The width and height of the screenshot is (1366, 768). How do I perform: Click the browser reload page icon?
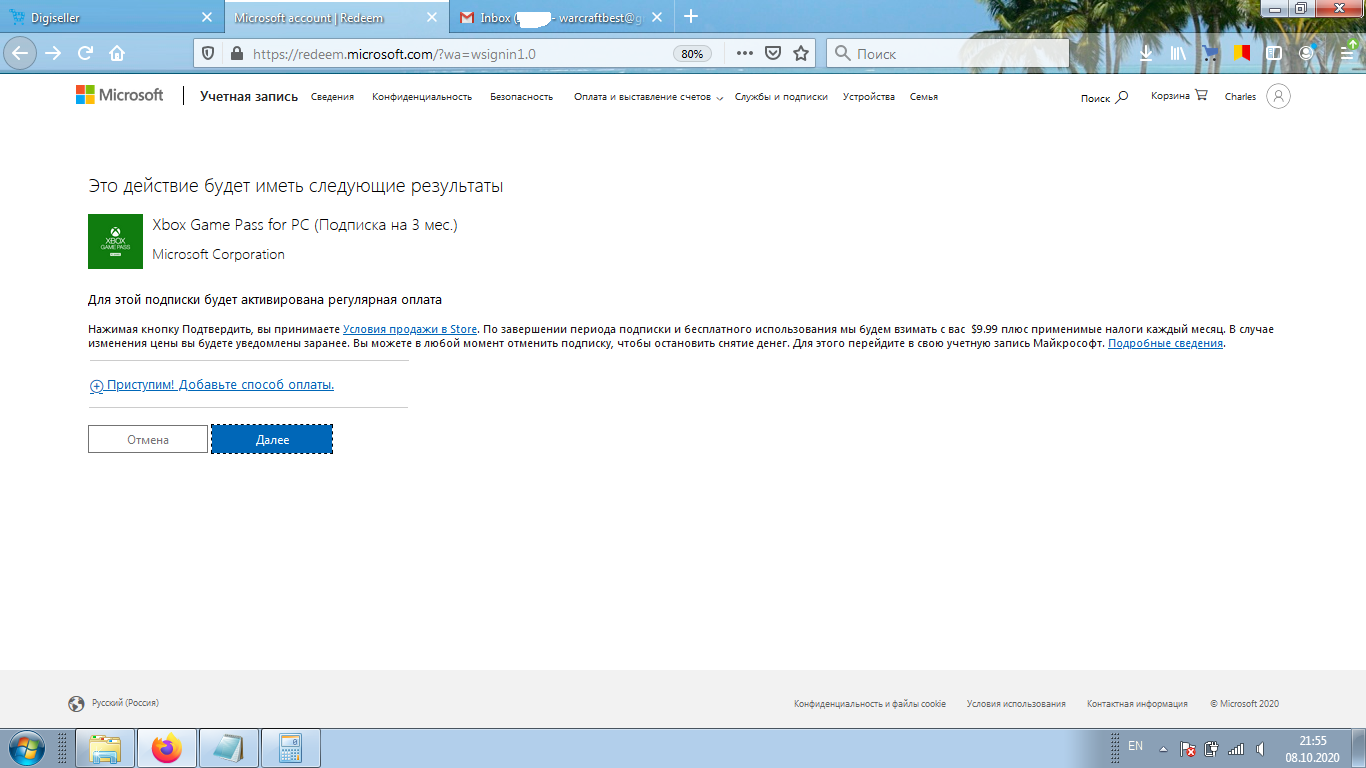pos(86,54)
